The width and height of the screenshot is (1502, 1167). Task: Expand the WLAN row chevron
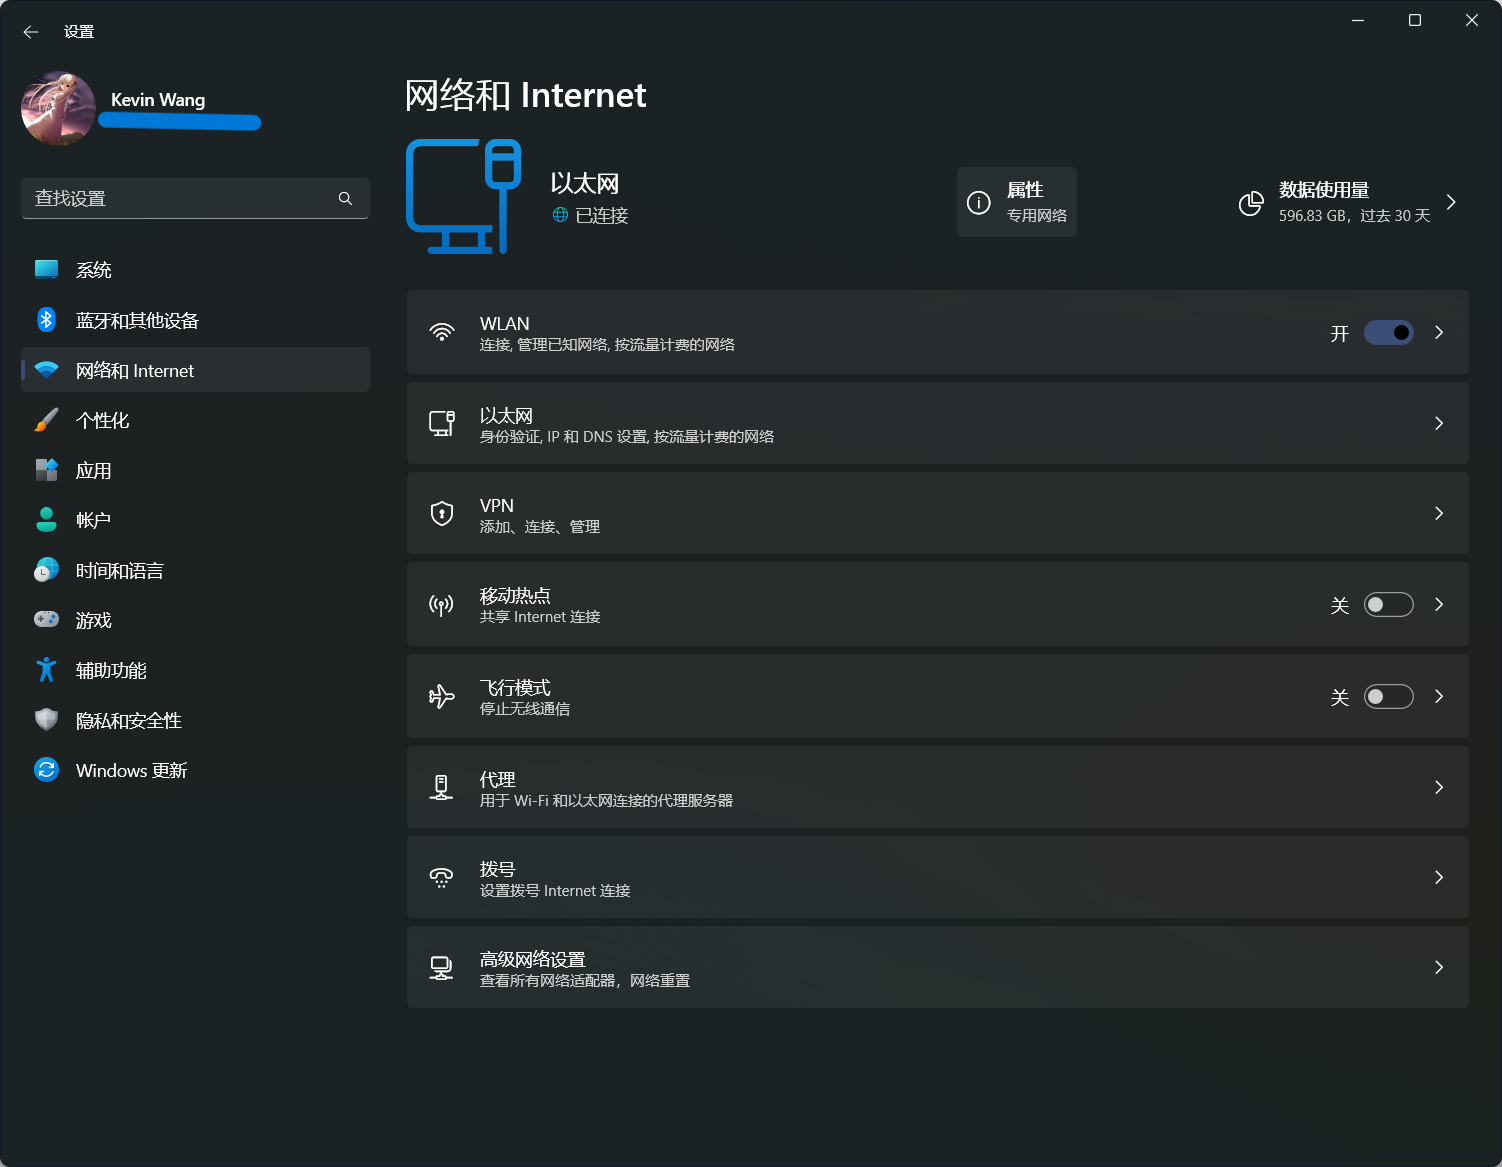(x=1439, y=332)
